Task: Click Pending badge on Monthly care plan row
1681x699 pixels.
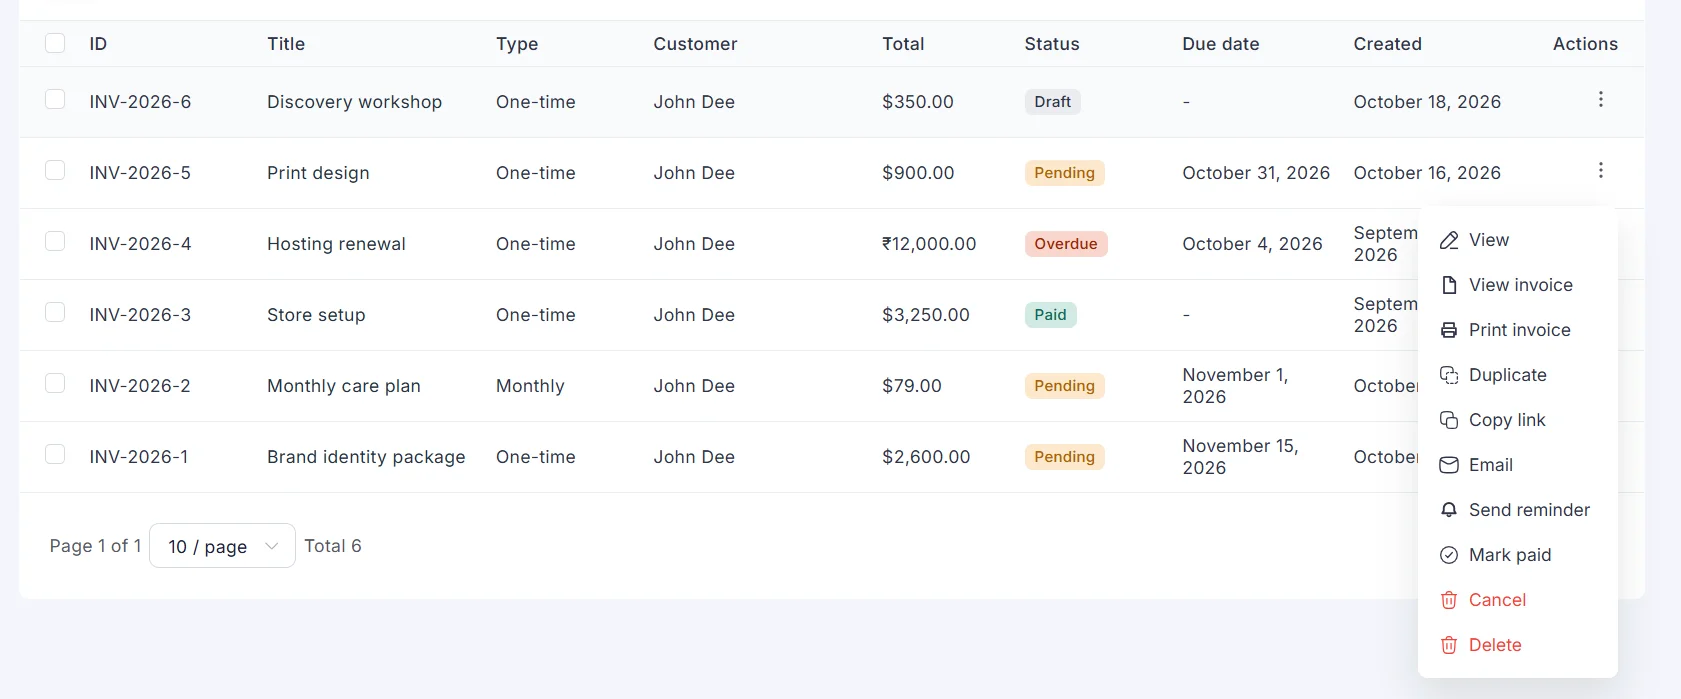Action: click(1064, 386)
